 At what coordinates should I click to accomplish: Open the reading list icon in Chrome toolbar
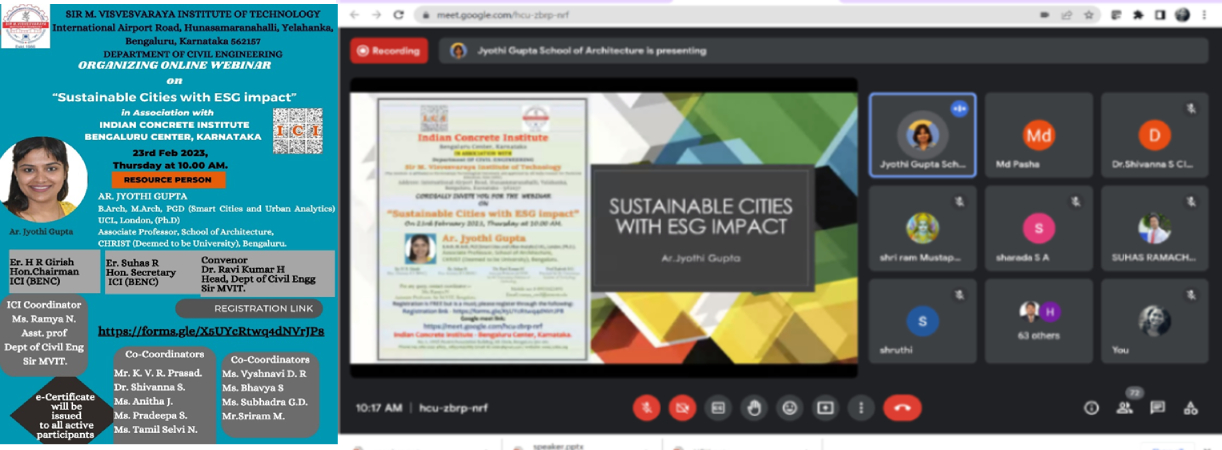click(x=1115, y=15)
